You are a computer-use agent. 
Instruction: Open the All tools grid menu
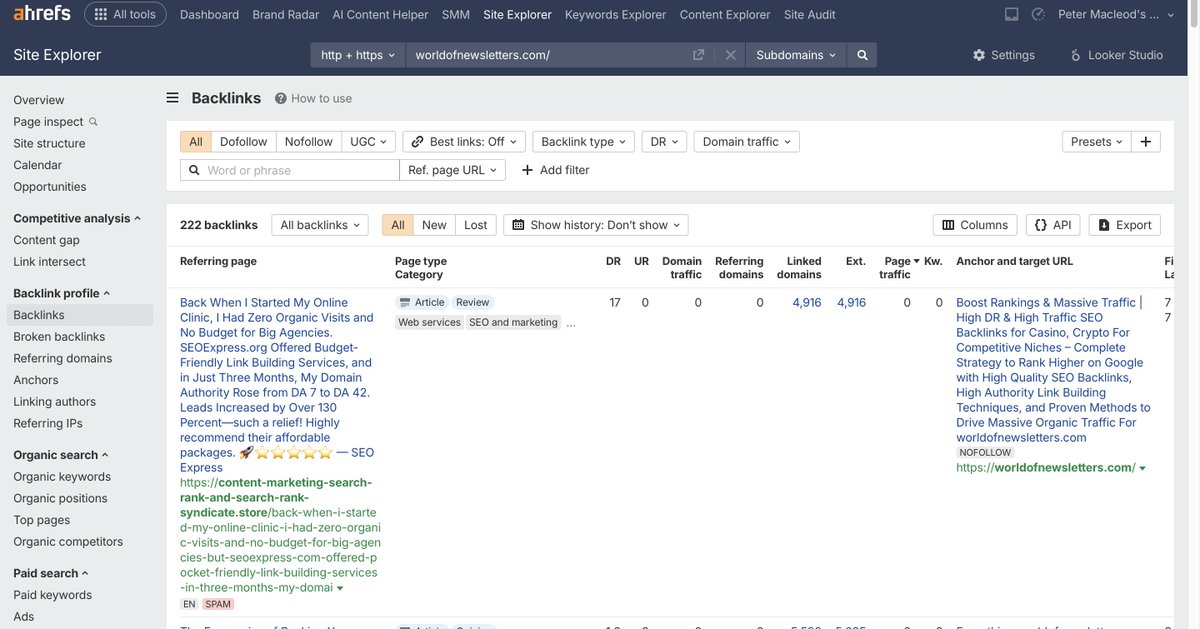tap(126, 14)
